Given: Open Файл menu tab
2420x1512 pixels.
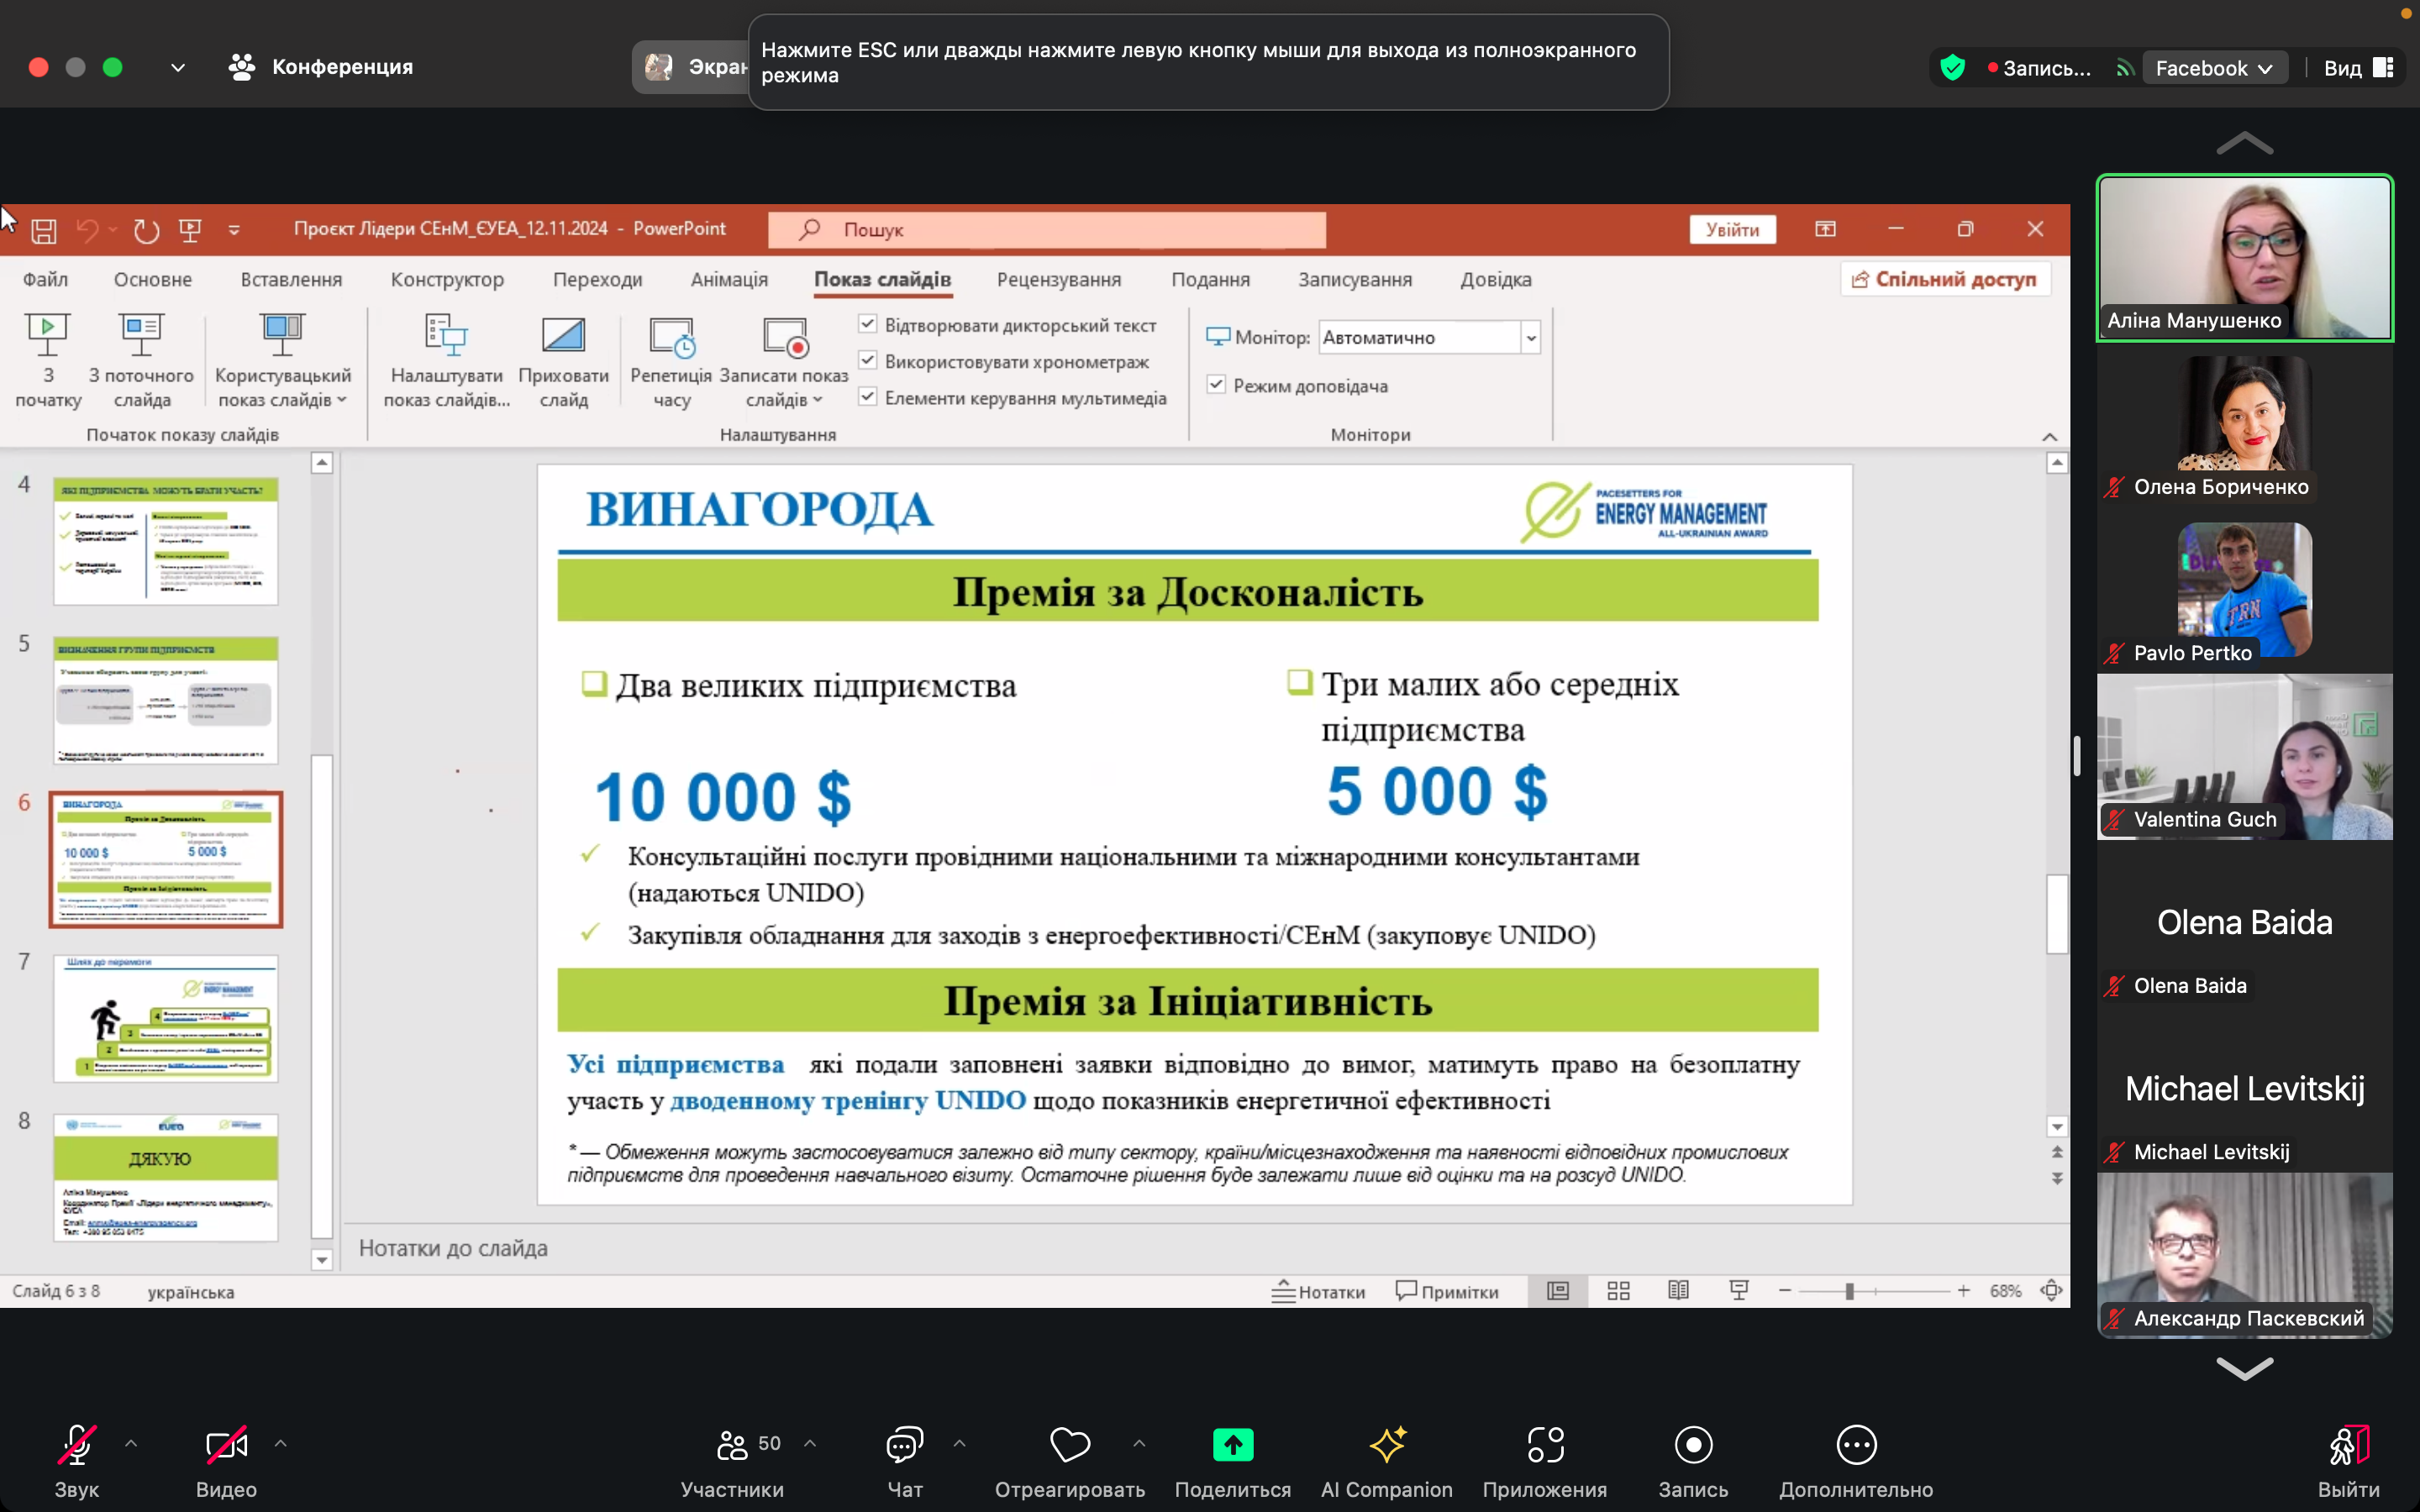Looking at the screenshot, I should click(45, 279).
